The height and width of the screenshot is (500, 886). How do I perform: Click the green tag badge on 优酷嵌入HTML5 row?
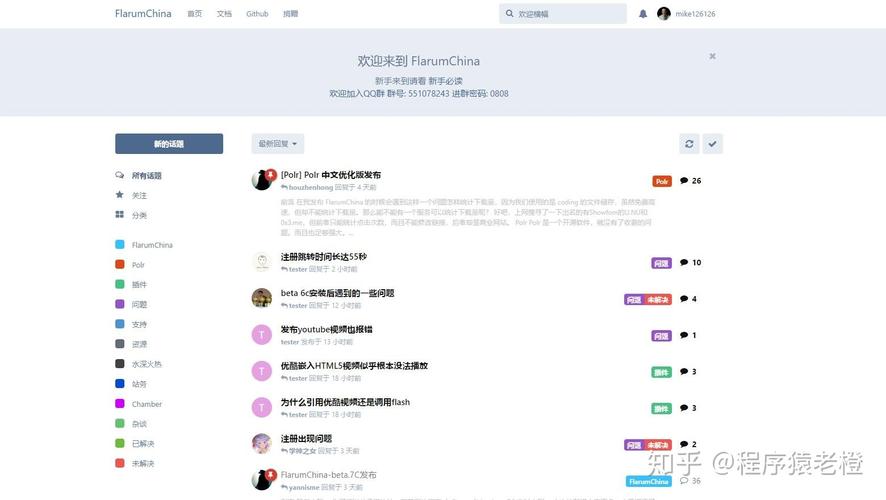click(x=661, y=372)
